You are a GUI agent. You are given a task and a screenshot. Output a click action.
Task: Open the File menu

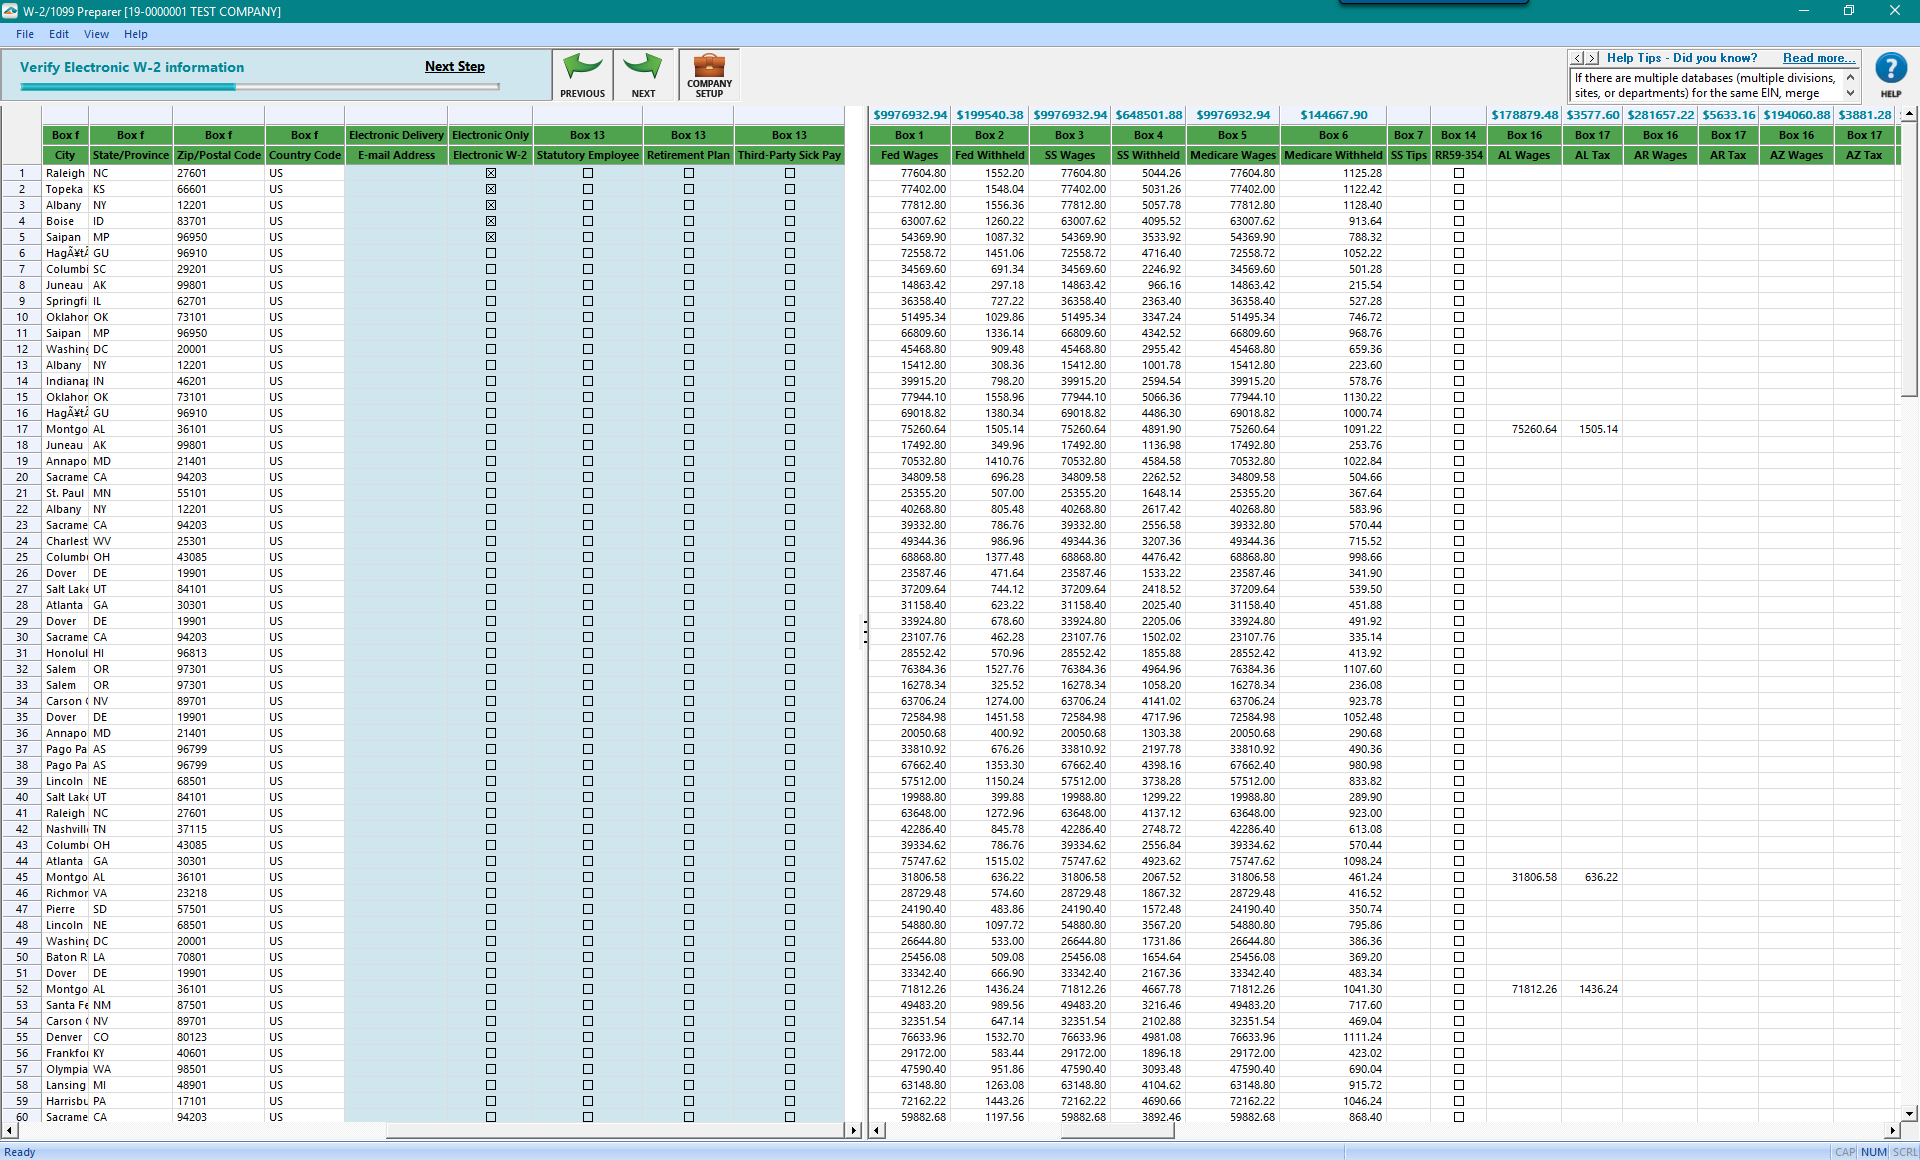pos(25,34)
